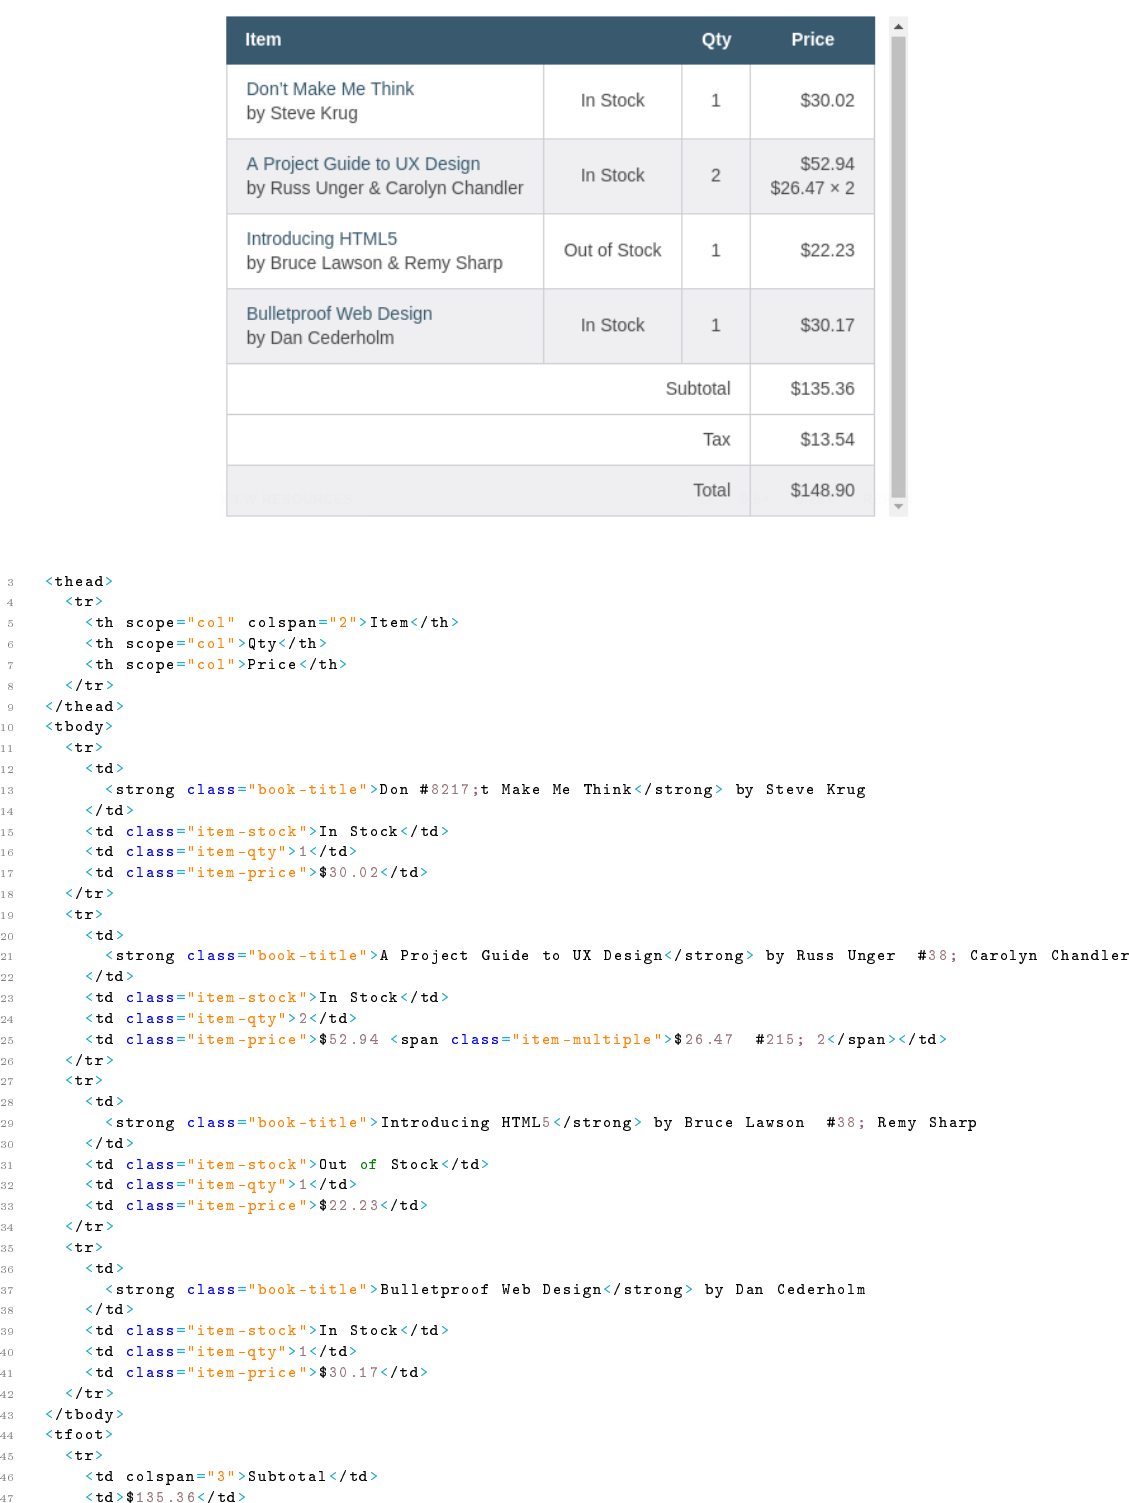This screenshot has height=1503, width=1129.
Task: Click the Qty column header
Action: [x=716, y=40]
